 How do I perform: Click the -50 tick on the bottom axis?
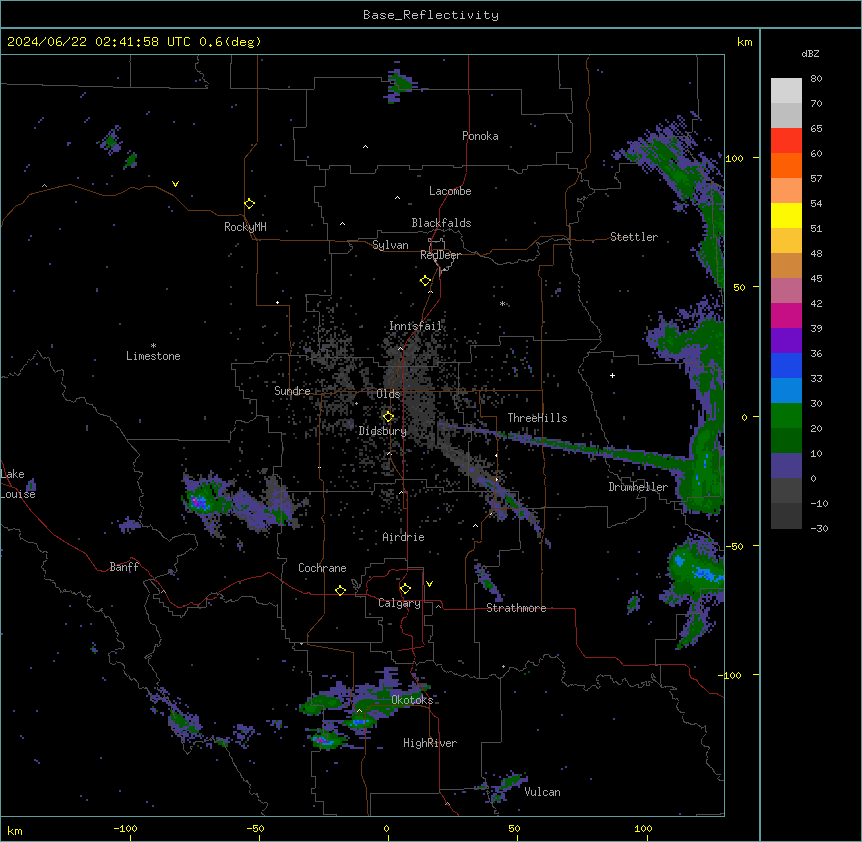(255, 828)
